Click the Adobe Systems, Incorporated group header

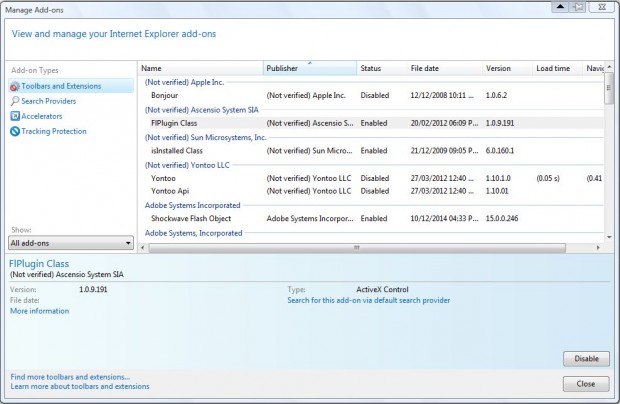pos(193,233)
